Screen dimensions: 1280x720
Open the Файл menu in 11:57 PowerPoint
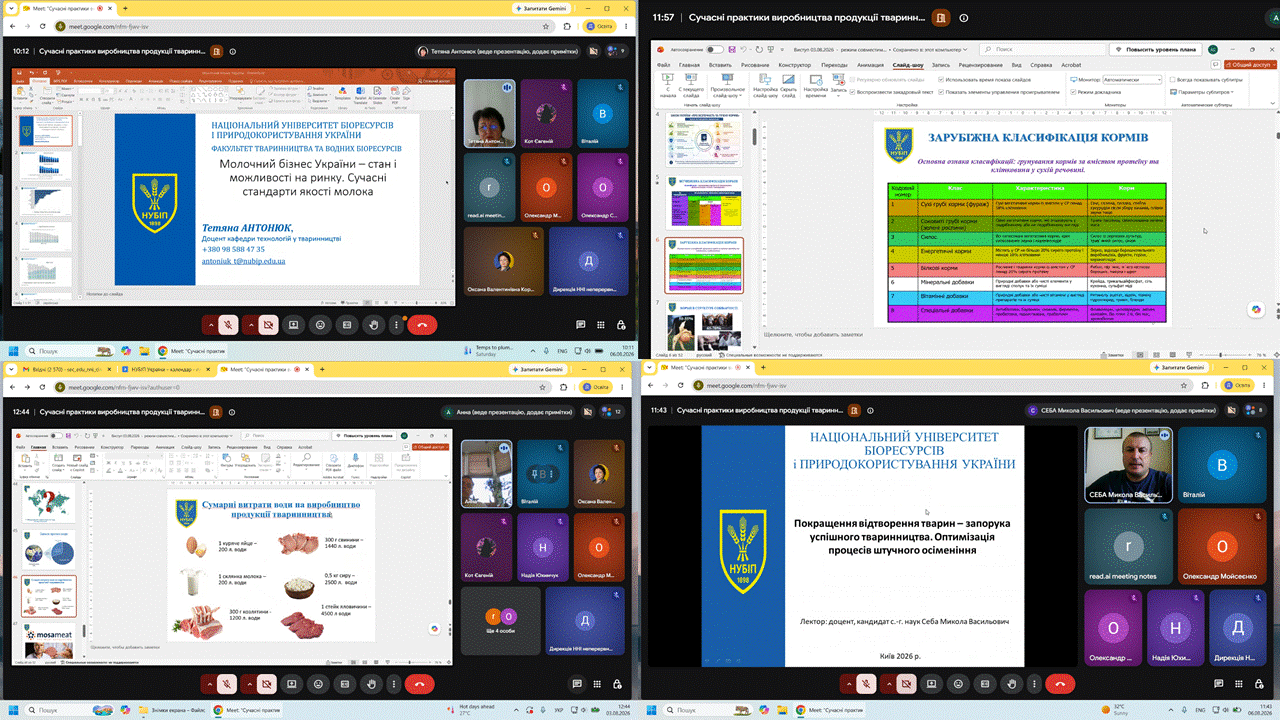(x=664, y=65)
